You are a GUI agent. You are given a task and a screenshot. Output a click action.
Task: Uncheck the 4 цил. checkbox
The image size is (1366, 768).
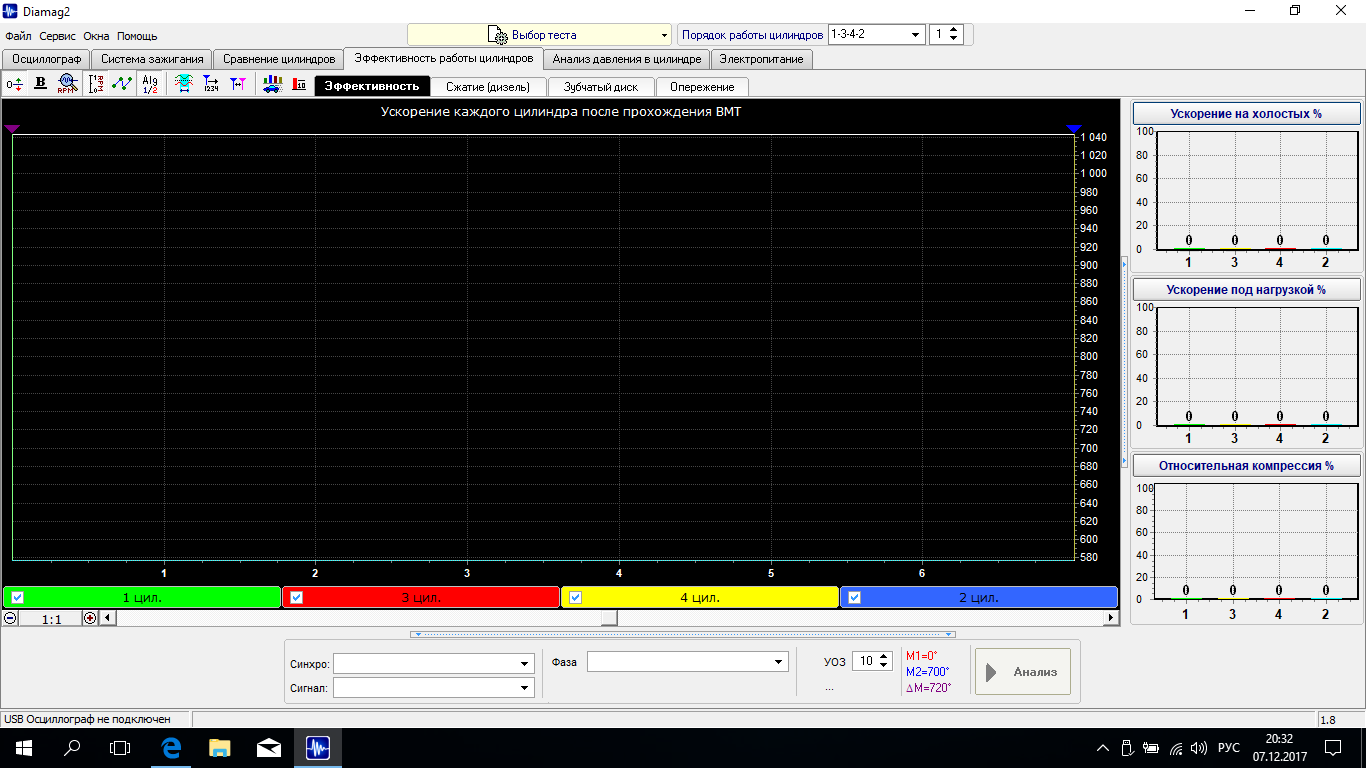point(575,598)
